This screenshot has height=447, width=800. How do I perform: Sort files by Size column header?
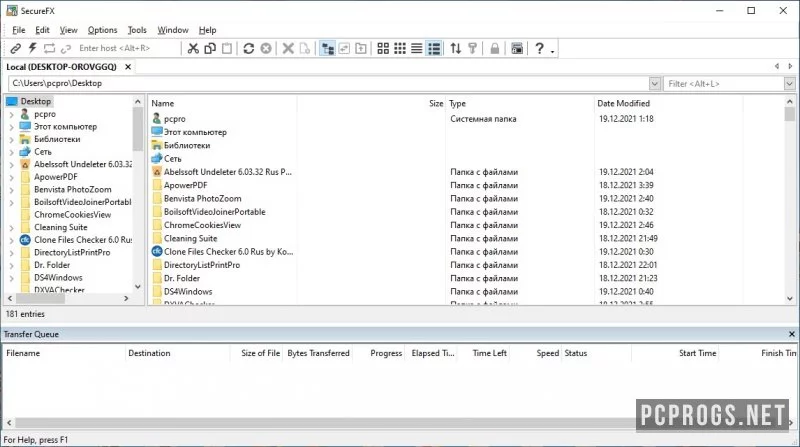[371, 103]
